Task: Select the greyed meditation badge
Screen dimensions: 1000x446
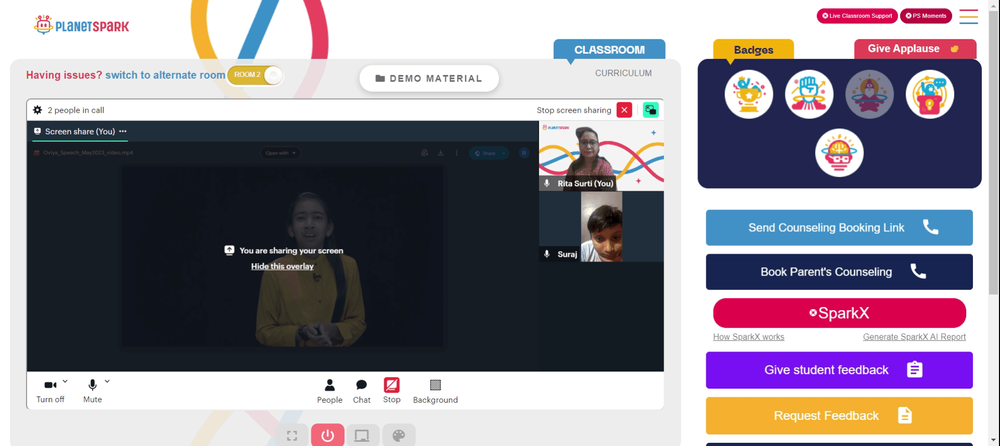Action: 869,94
